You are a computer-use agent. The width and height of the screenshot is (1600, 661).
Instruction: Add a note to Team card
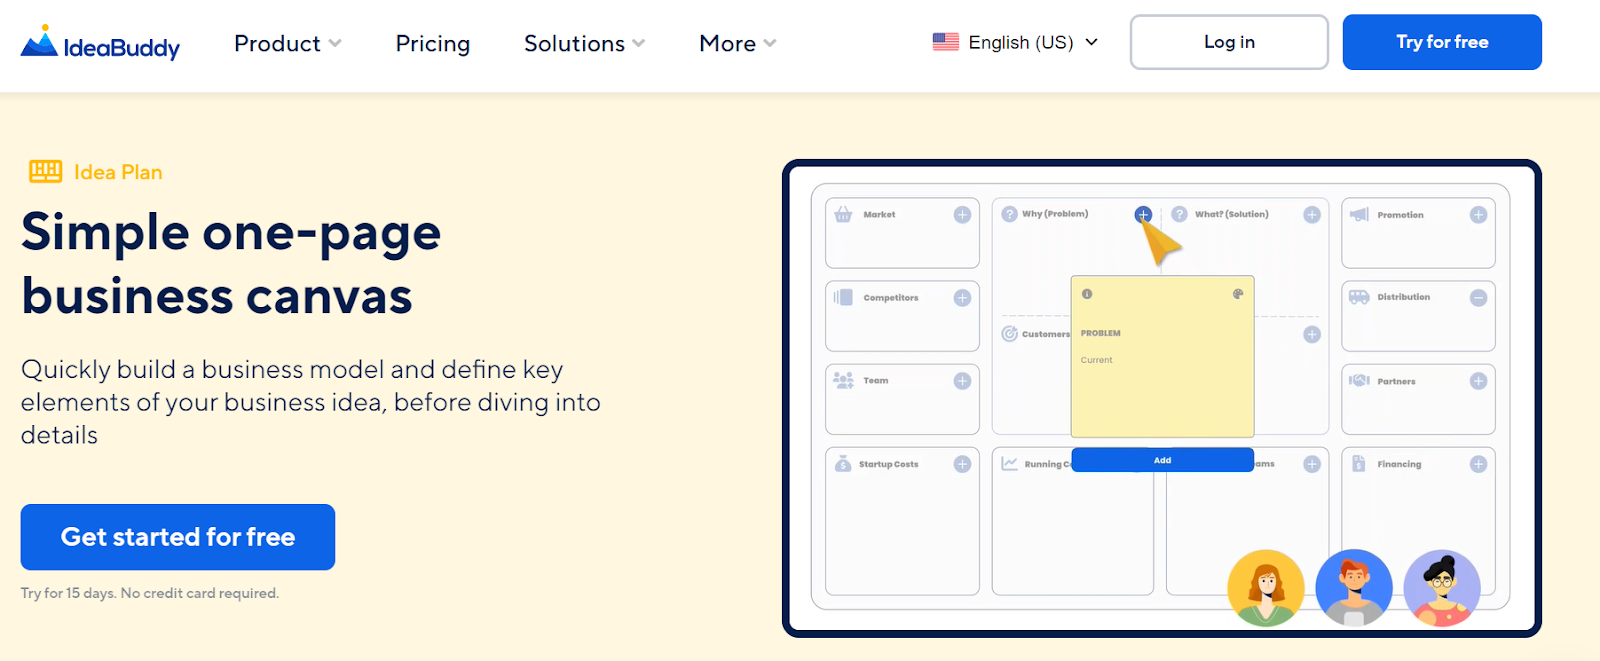(962, 381)
